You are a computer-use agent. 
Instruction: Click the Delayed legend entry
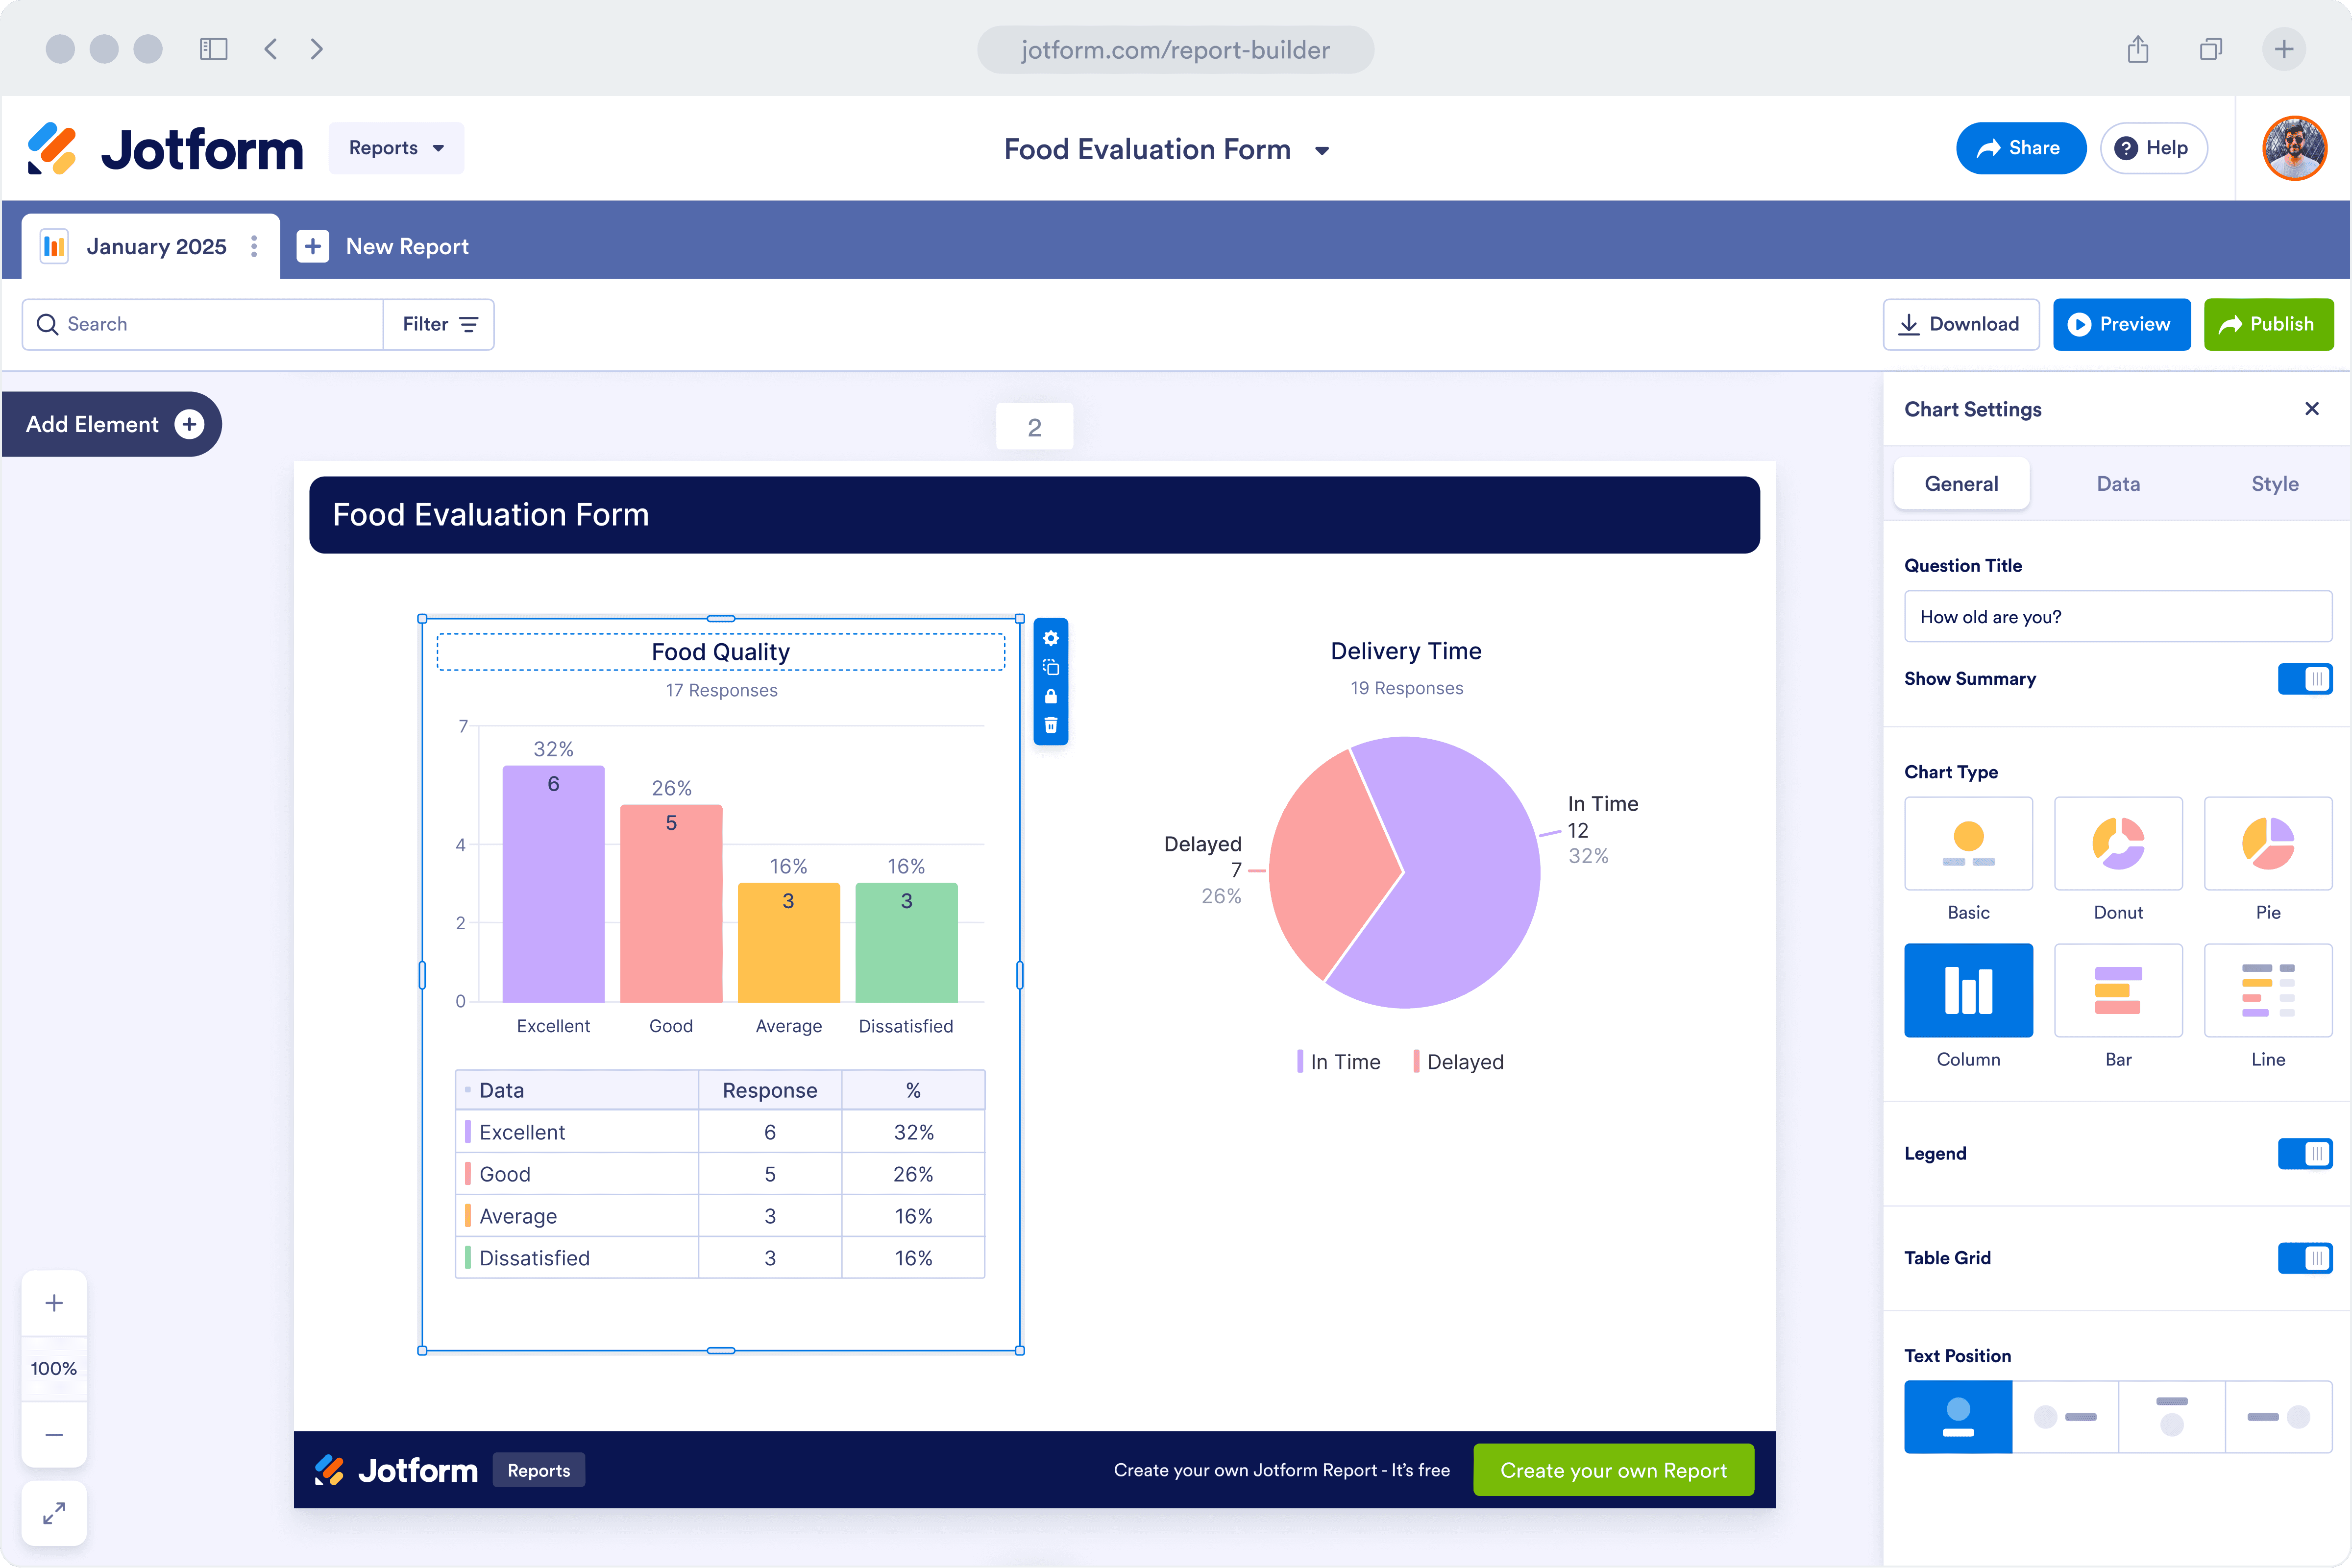pyautogui.click(x=1458, y=1062)
